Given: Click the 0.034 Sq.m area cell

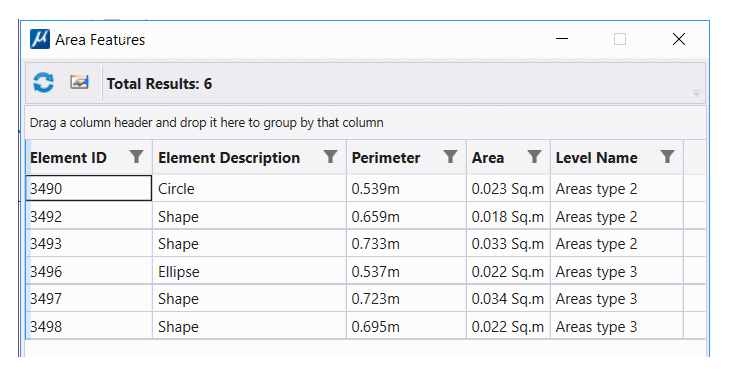Looking at the screenshot, I should click(508, 299).
